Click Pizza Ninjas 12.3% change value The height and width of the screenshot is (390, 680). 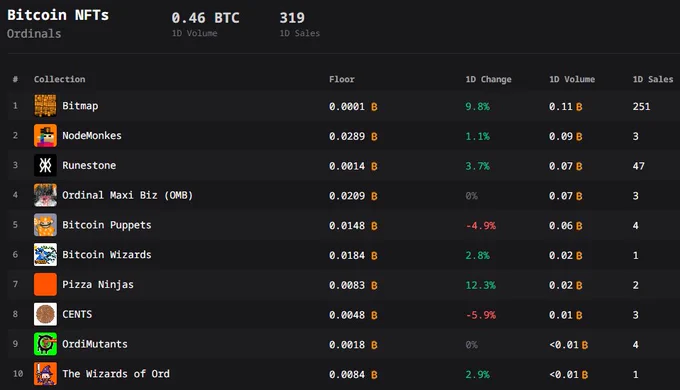pyautogui.click(x=481, y=285)
